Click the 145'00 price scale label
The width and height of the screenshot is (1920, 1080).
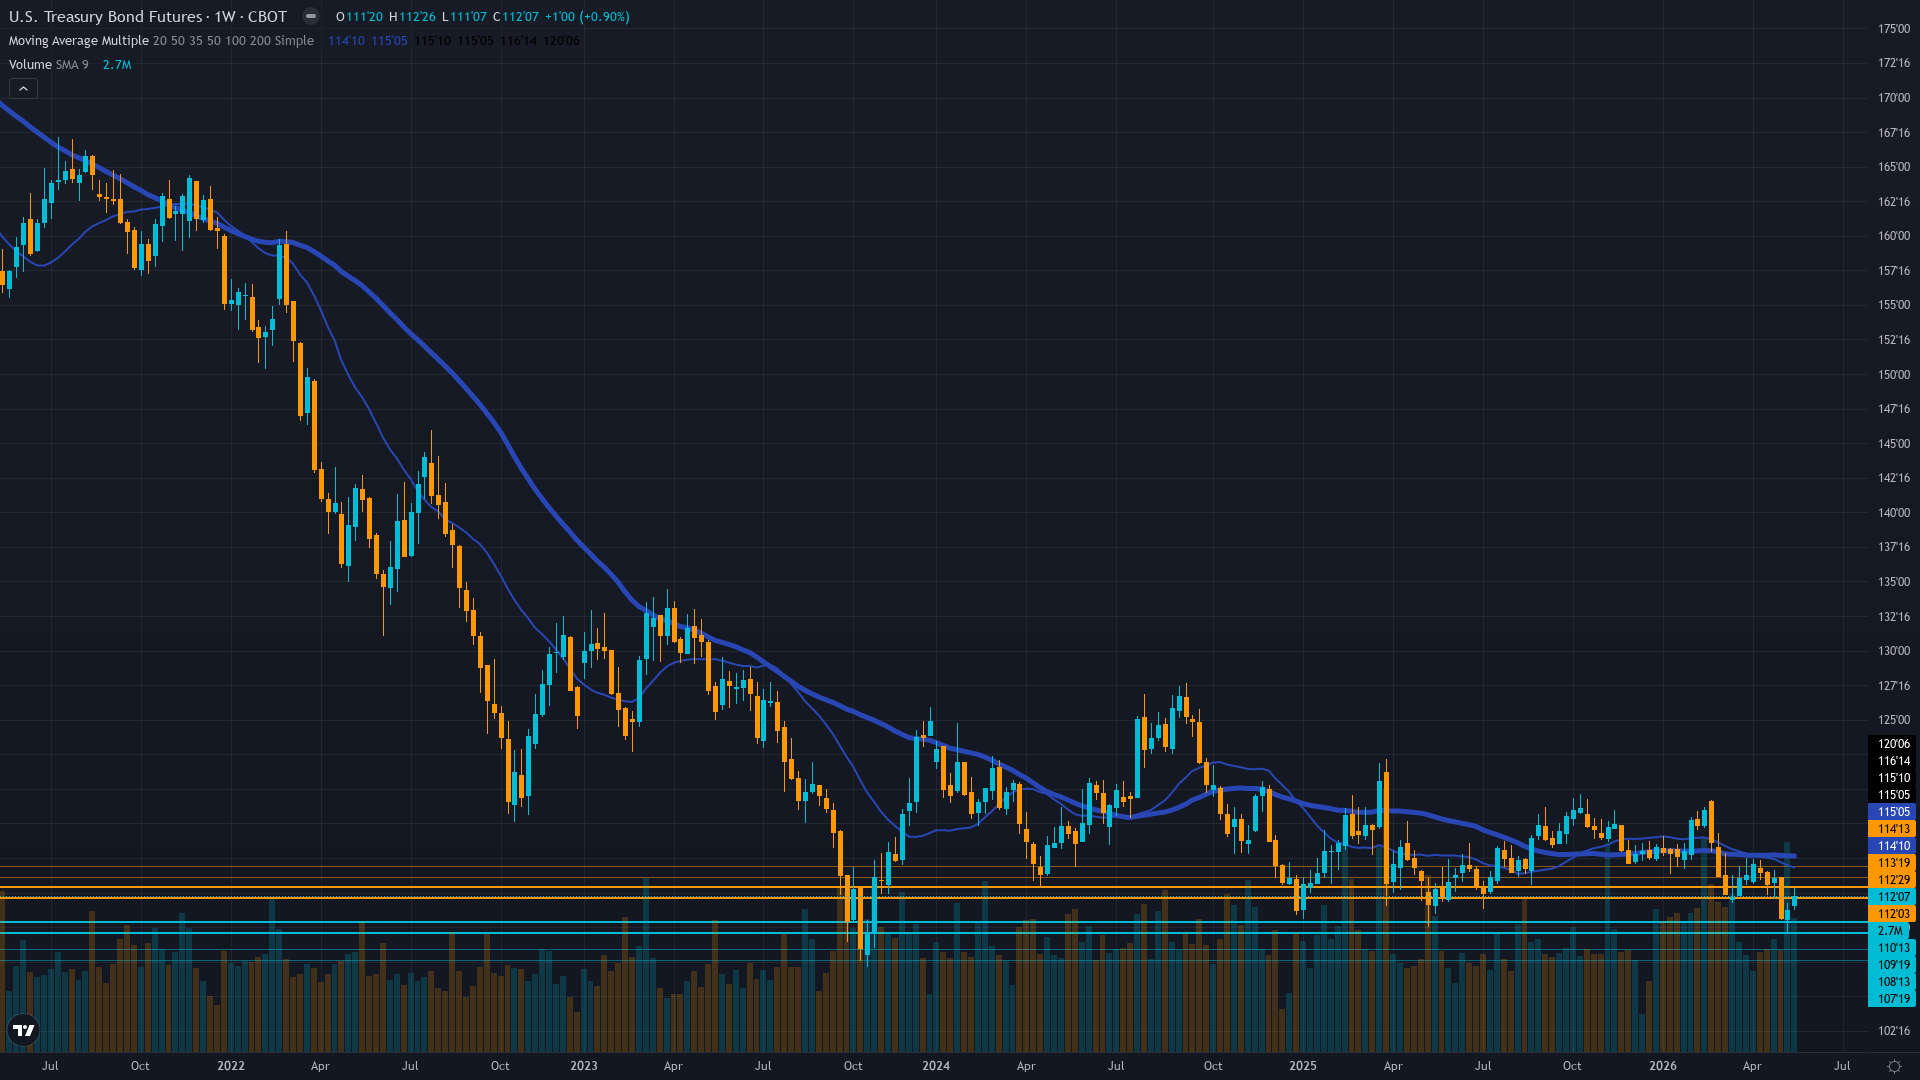coord(1894,444)
